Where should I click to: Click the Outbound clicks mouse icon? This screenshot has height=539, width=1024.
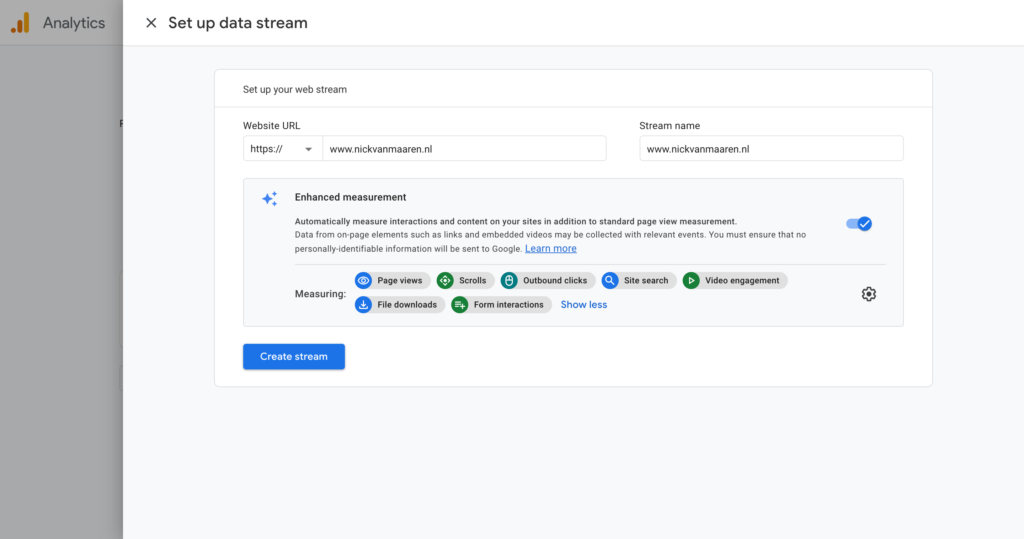click(x=509, y=280)
